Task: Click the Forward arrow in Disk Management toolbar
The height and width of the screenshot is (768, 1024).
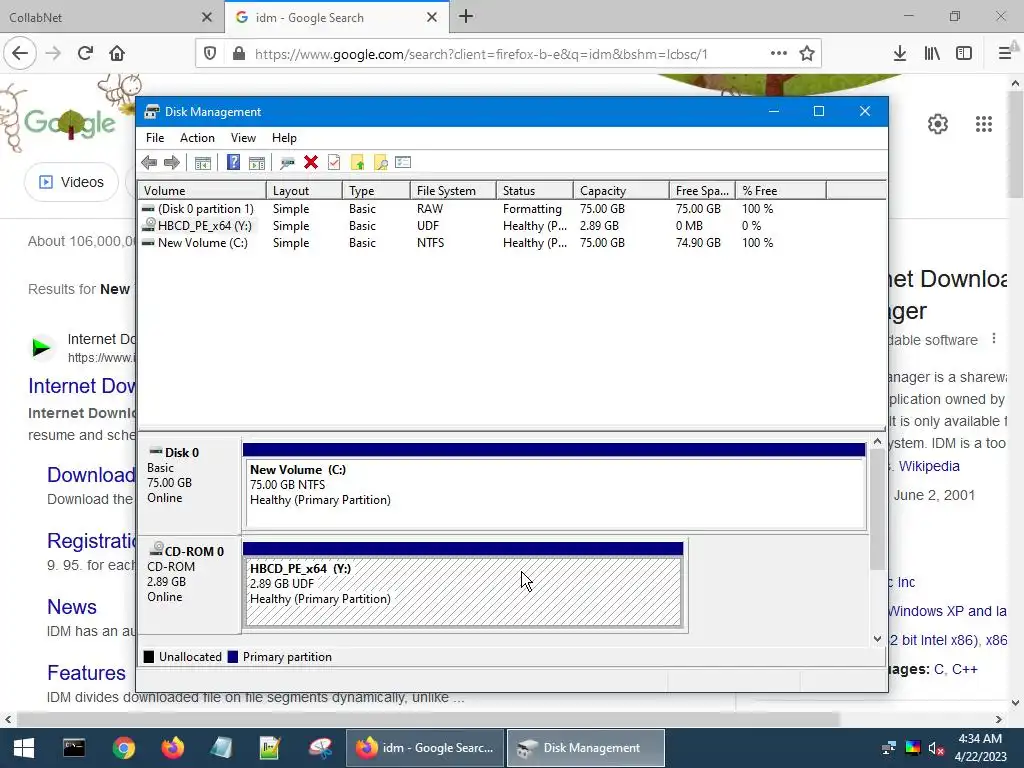Action: coord(172,163)
